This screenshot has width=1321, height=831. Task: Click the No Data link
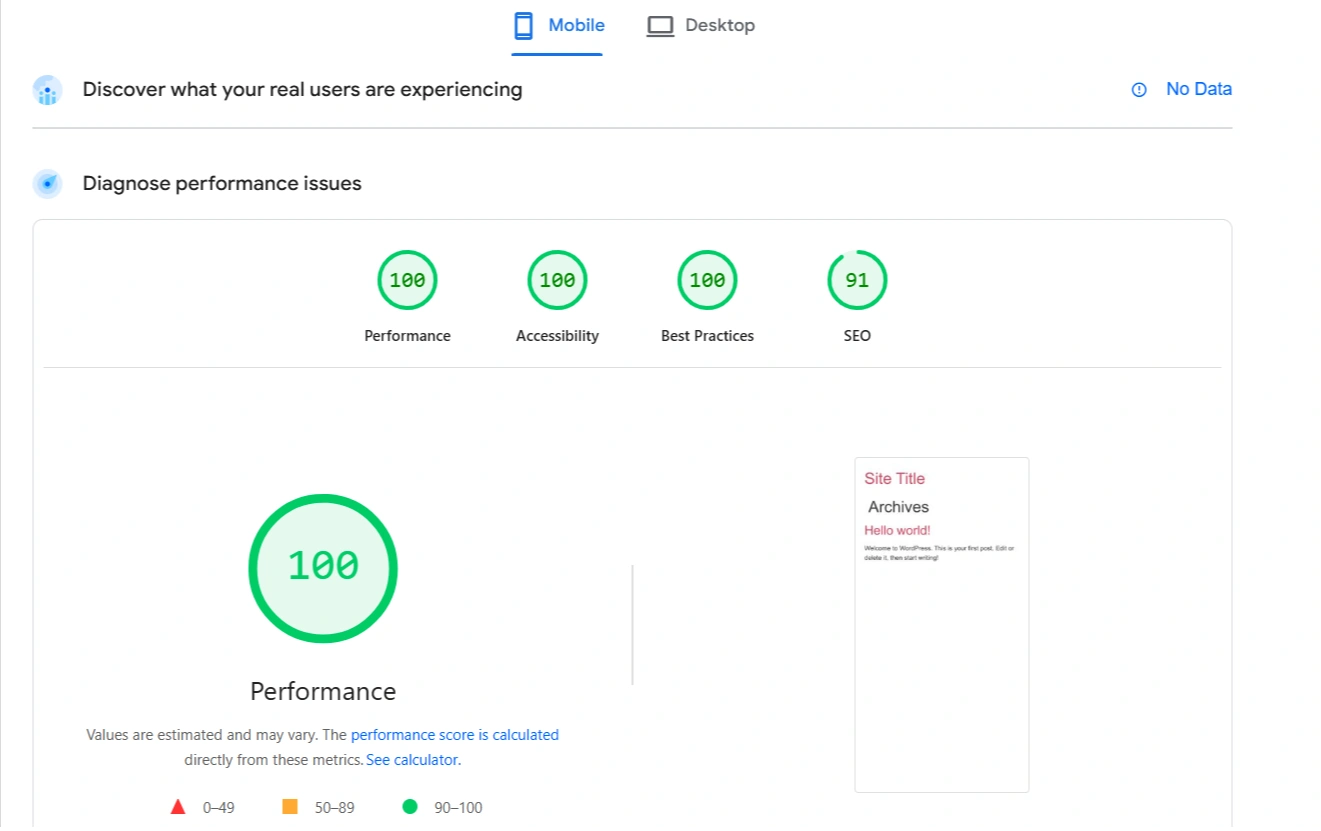coord(1198,89)
